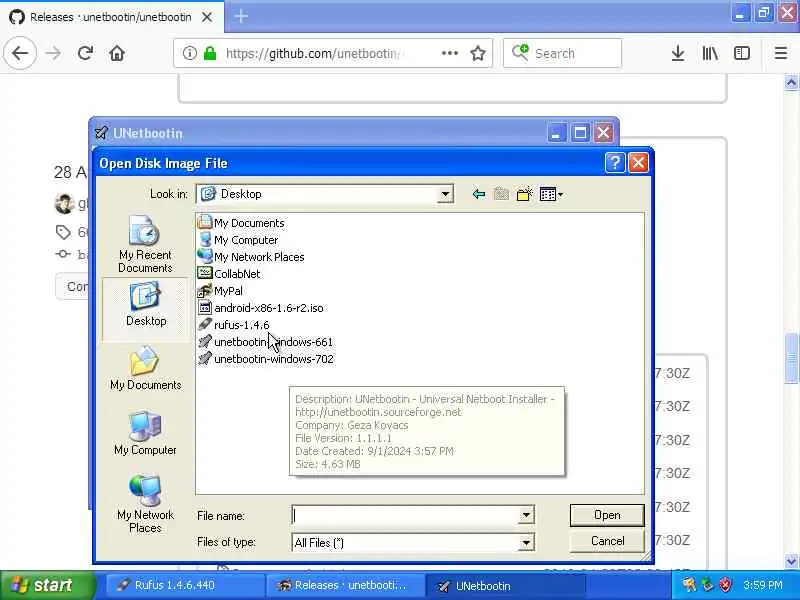Click red shield tray icon
The height and width of the screenshot is (600, 800).
[725, 585]
